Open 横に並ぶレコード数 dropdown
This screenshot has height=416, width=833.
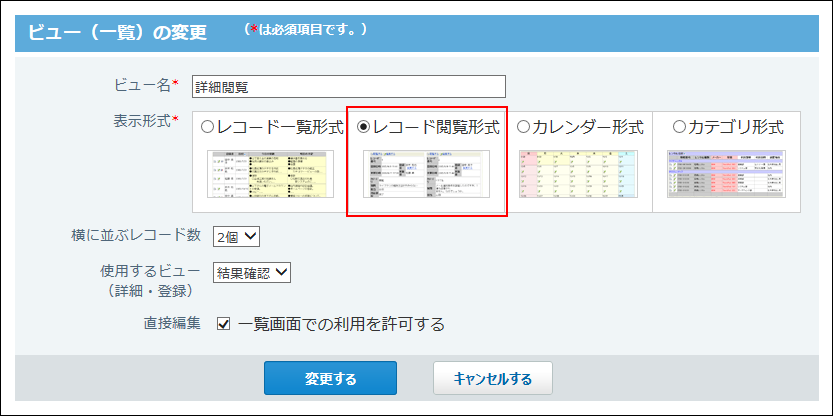pyautogui.click(x=236, y=237)
